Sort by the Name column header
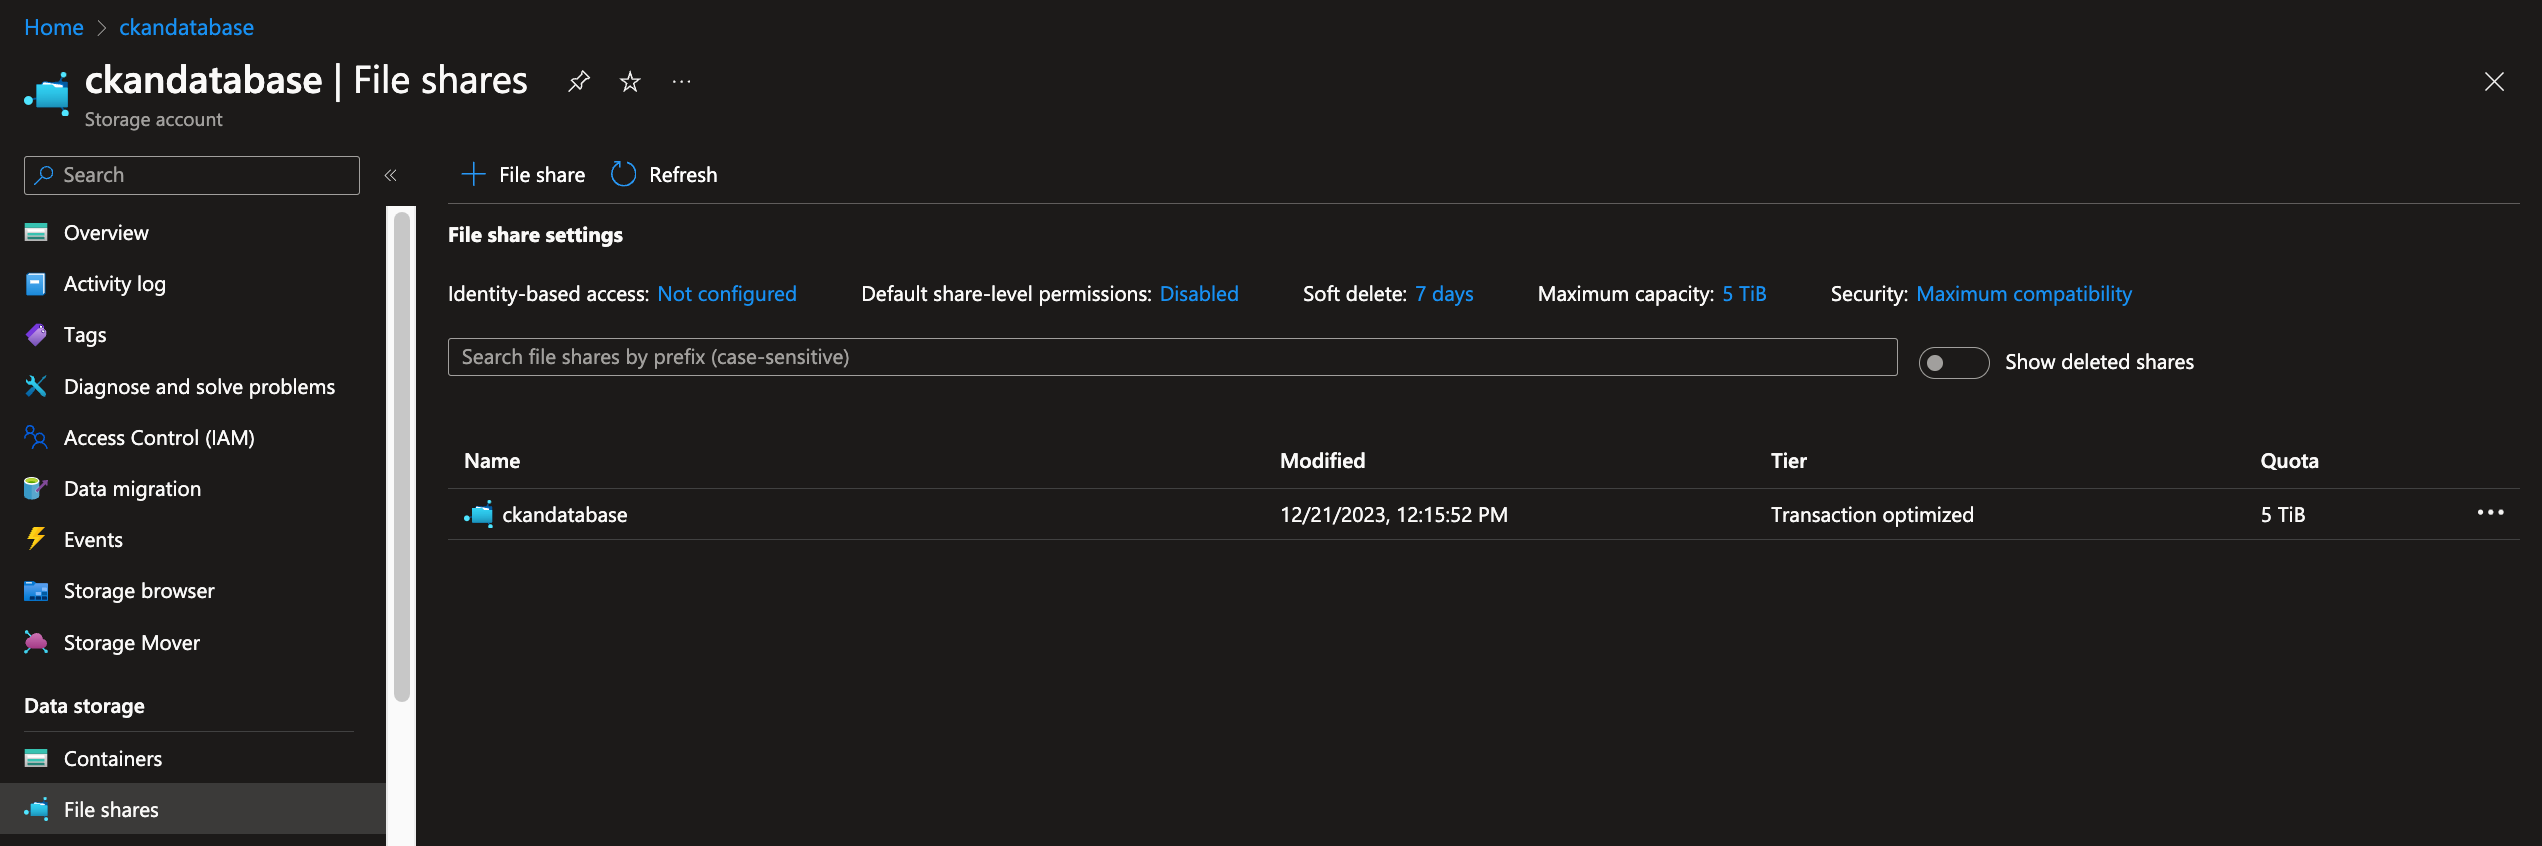This screenshot has height=846, width=2542. 492,460
